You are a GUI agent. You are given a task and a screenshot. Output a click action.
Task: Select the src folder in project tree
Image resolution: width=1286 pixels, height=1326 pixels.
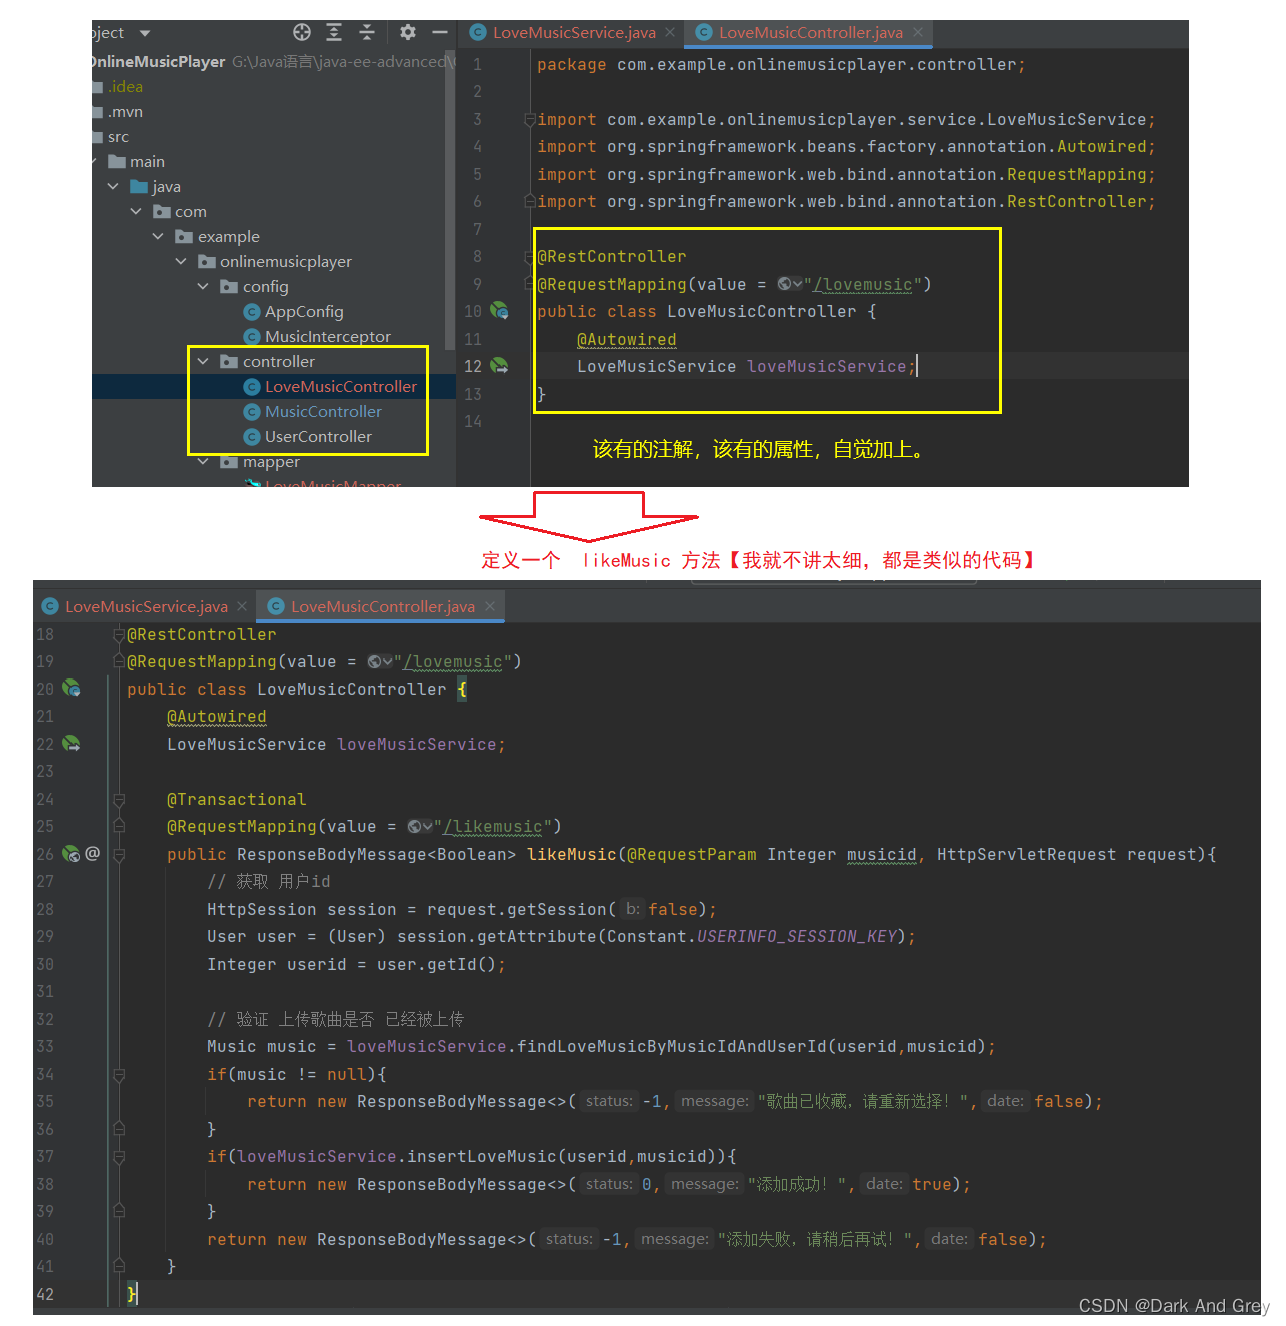pos(118,137)
